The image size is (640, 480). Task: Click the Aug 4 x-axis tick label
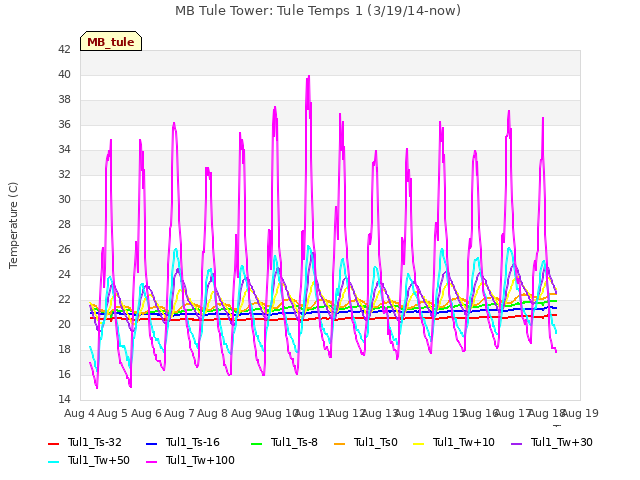79,413
